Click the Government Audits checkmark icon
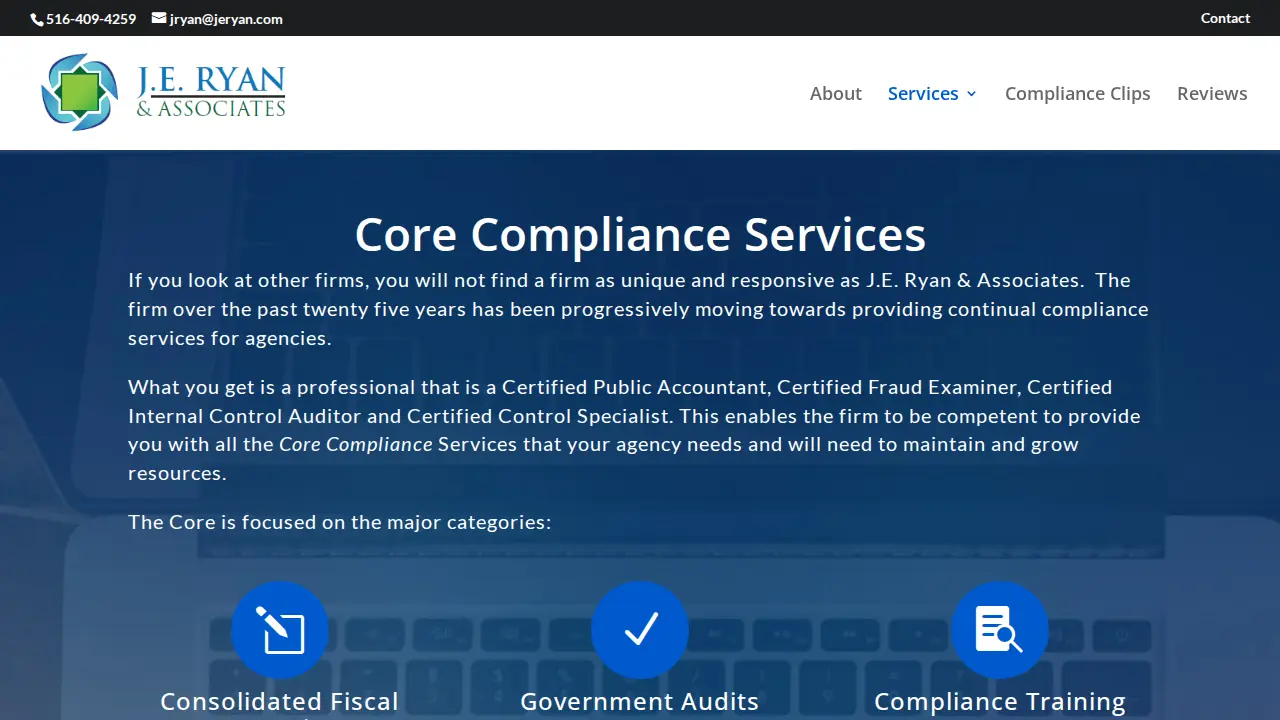 pos(640,630)
